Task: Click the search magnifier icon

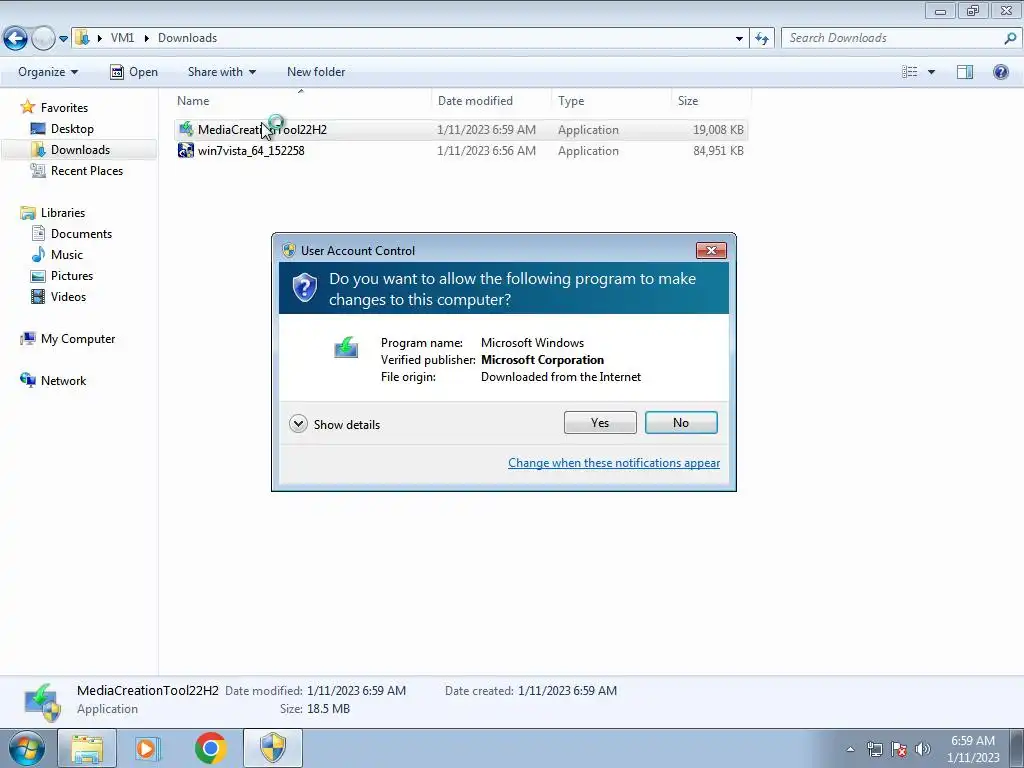Action: (1010, 38)
